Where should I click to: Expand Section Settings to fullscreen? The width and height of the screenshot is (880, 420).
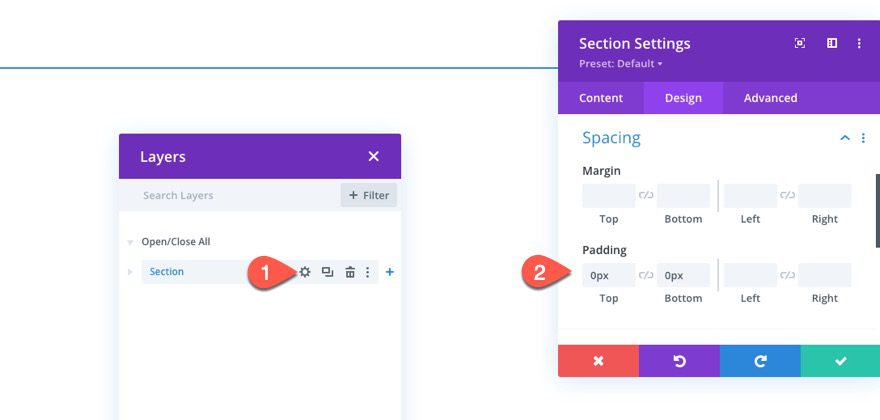800,43
